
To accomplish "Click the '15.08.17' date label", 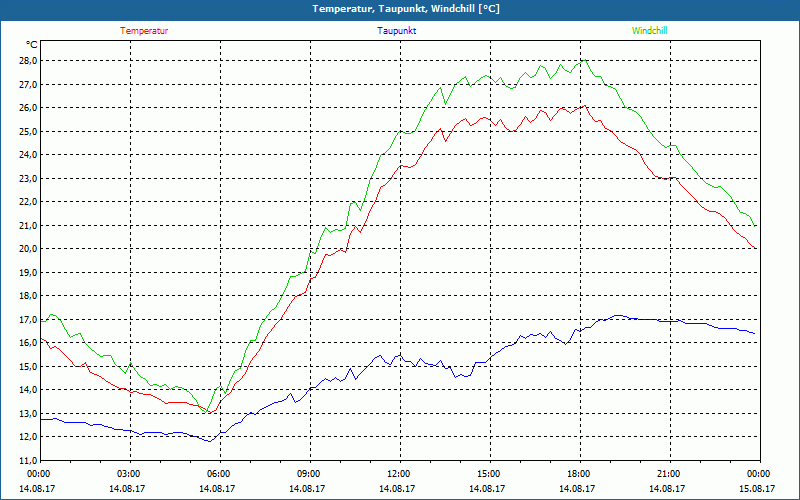I will pos(757,488).
